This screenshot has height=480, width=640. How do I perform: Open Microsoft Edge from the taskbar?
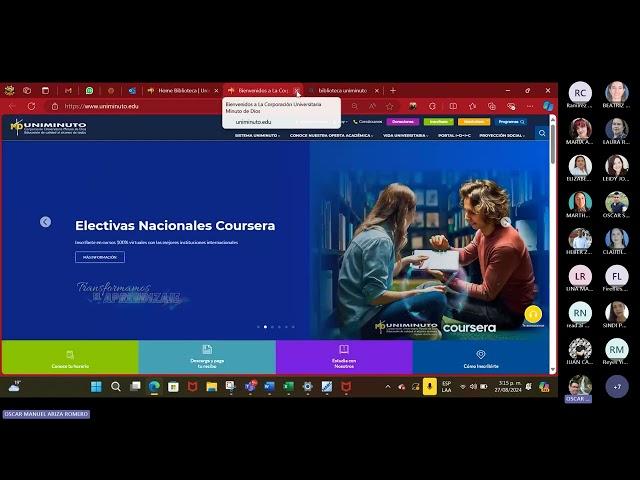154,387
